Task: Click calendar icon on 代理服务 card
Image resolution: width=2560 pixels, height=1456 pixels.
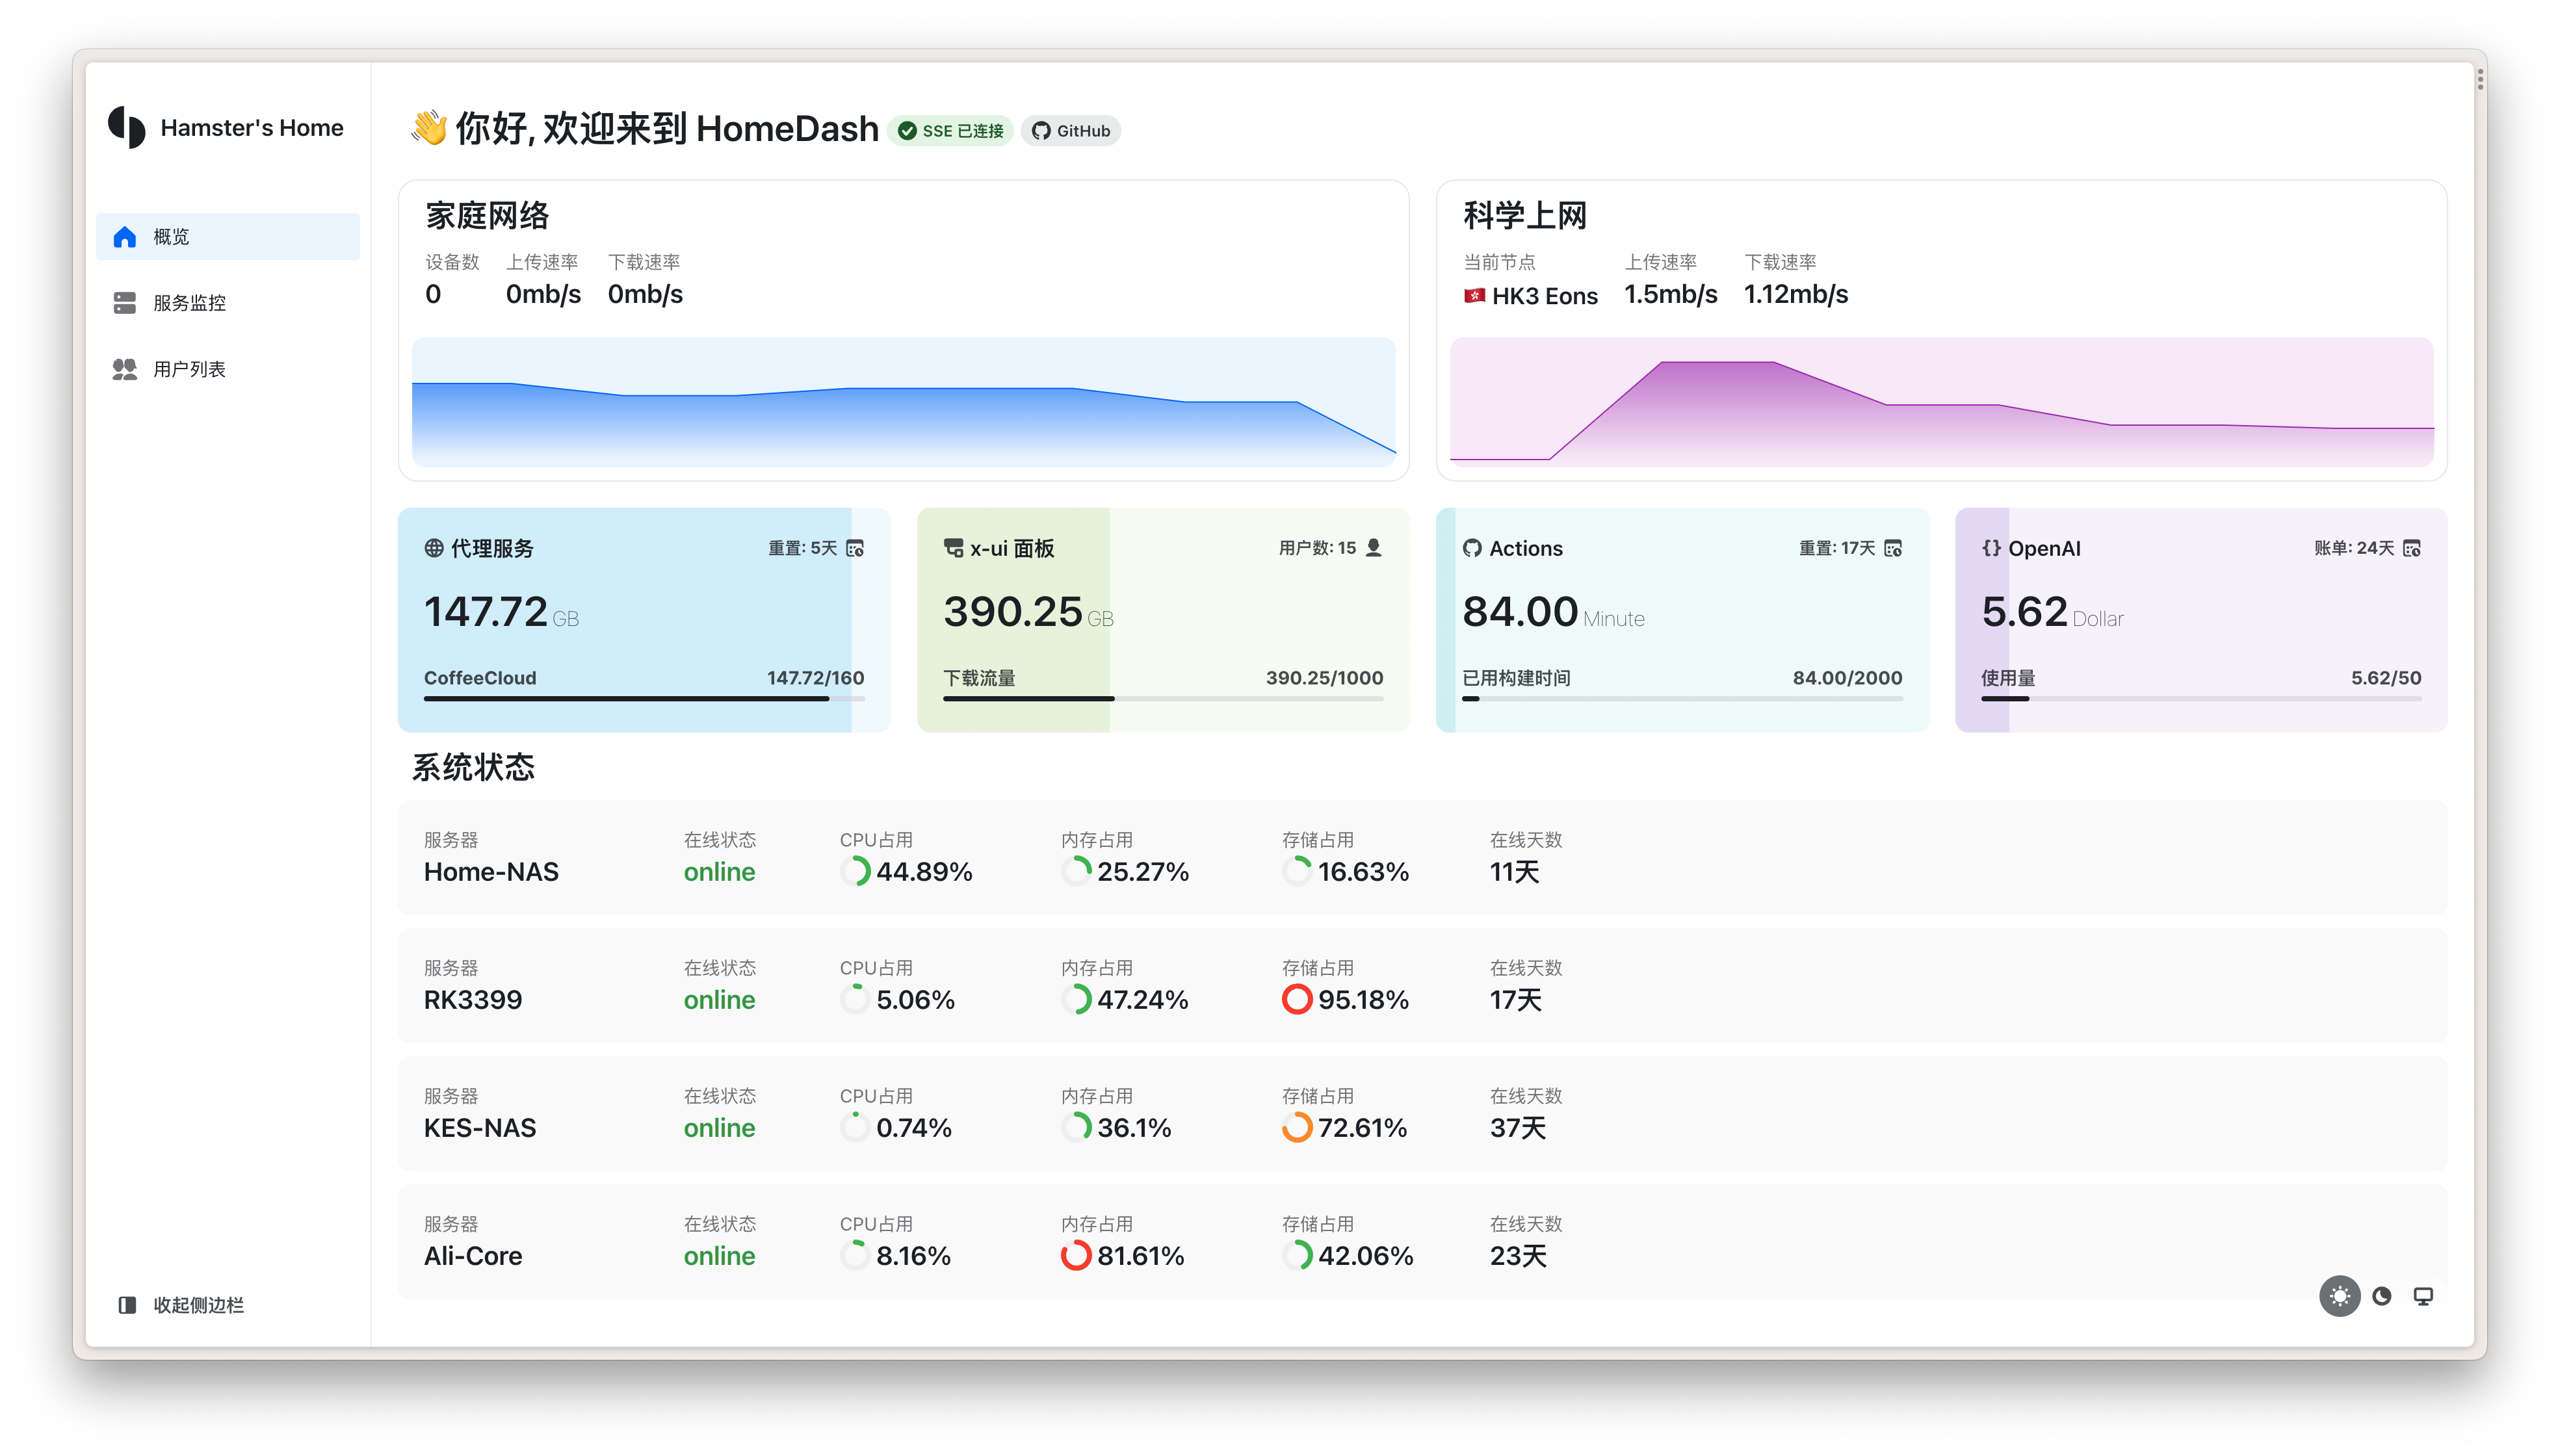Action: [x=855, y=548]
